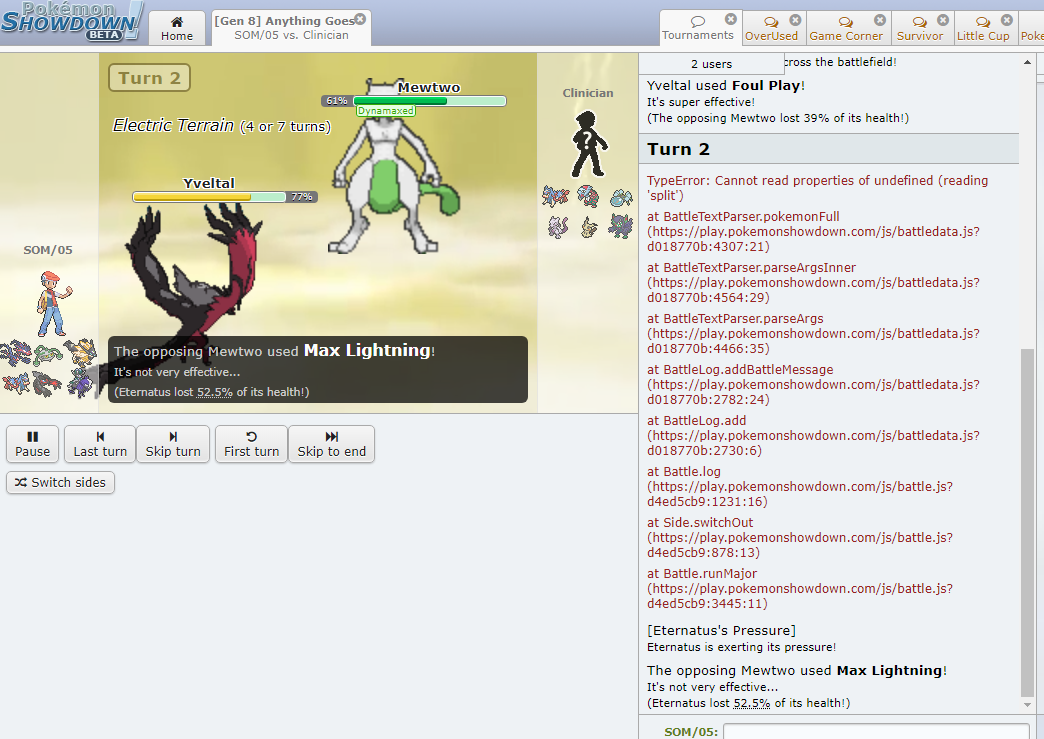Close the Anything Goes battle tab
1044x739 pixels.
[360, 19]
